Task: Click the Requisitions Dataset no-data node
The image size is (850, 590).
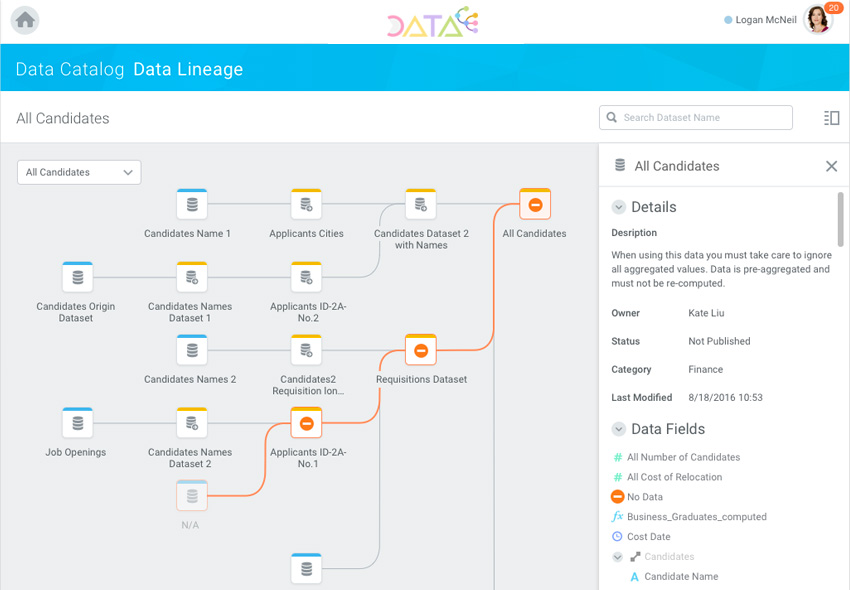Action: tap(421, 351)
